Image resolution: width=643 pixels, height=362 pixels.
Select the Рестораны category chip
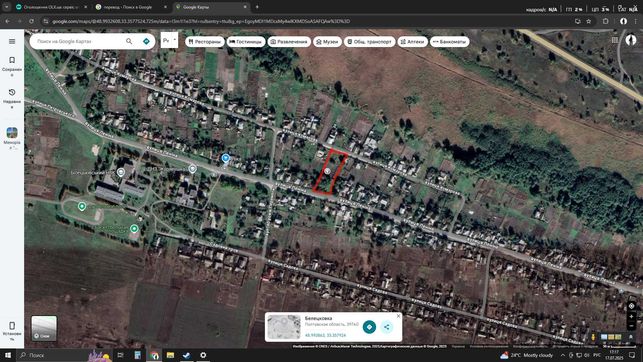click(205, 41)
